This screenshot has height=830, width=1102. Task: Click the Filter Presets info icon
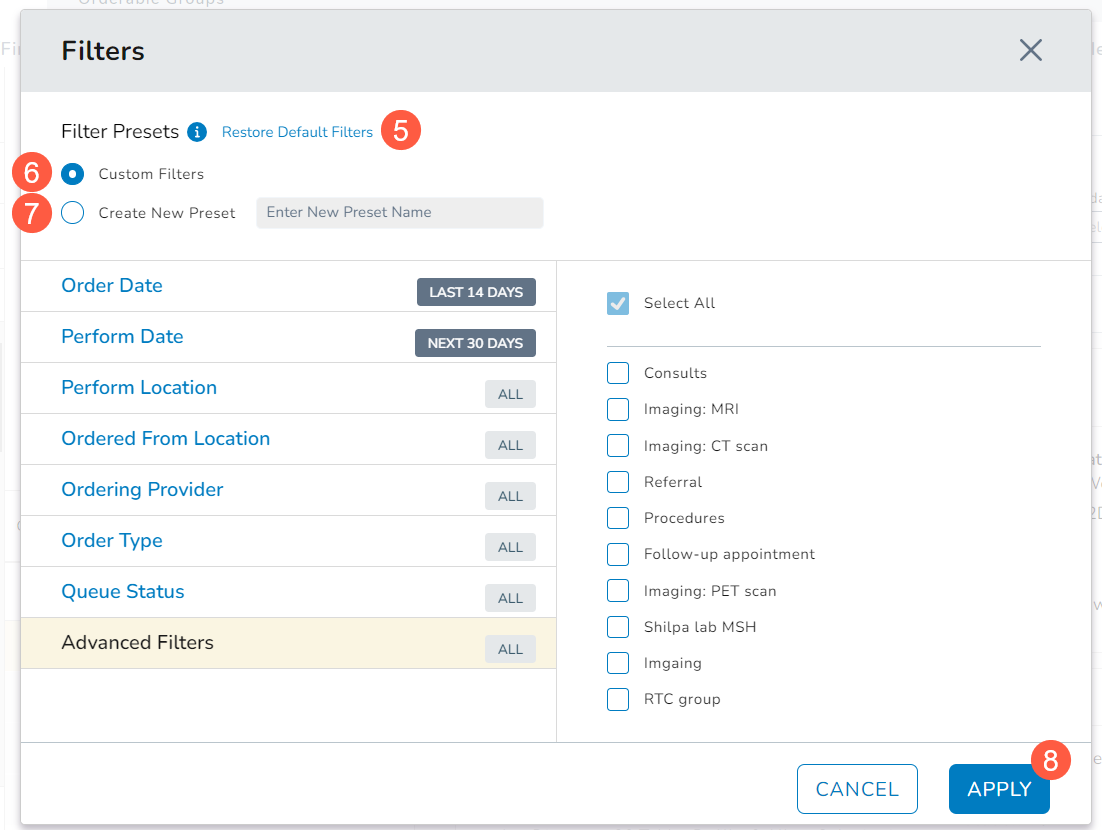click(197, 132)
